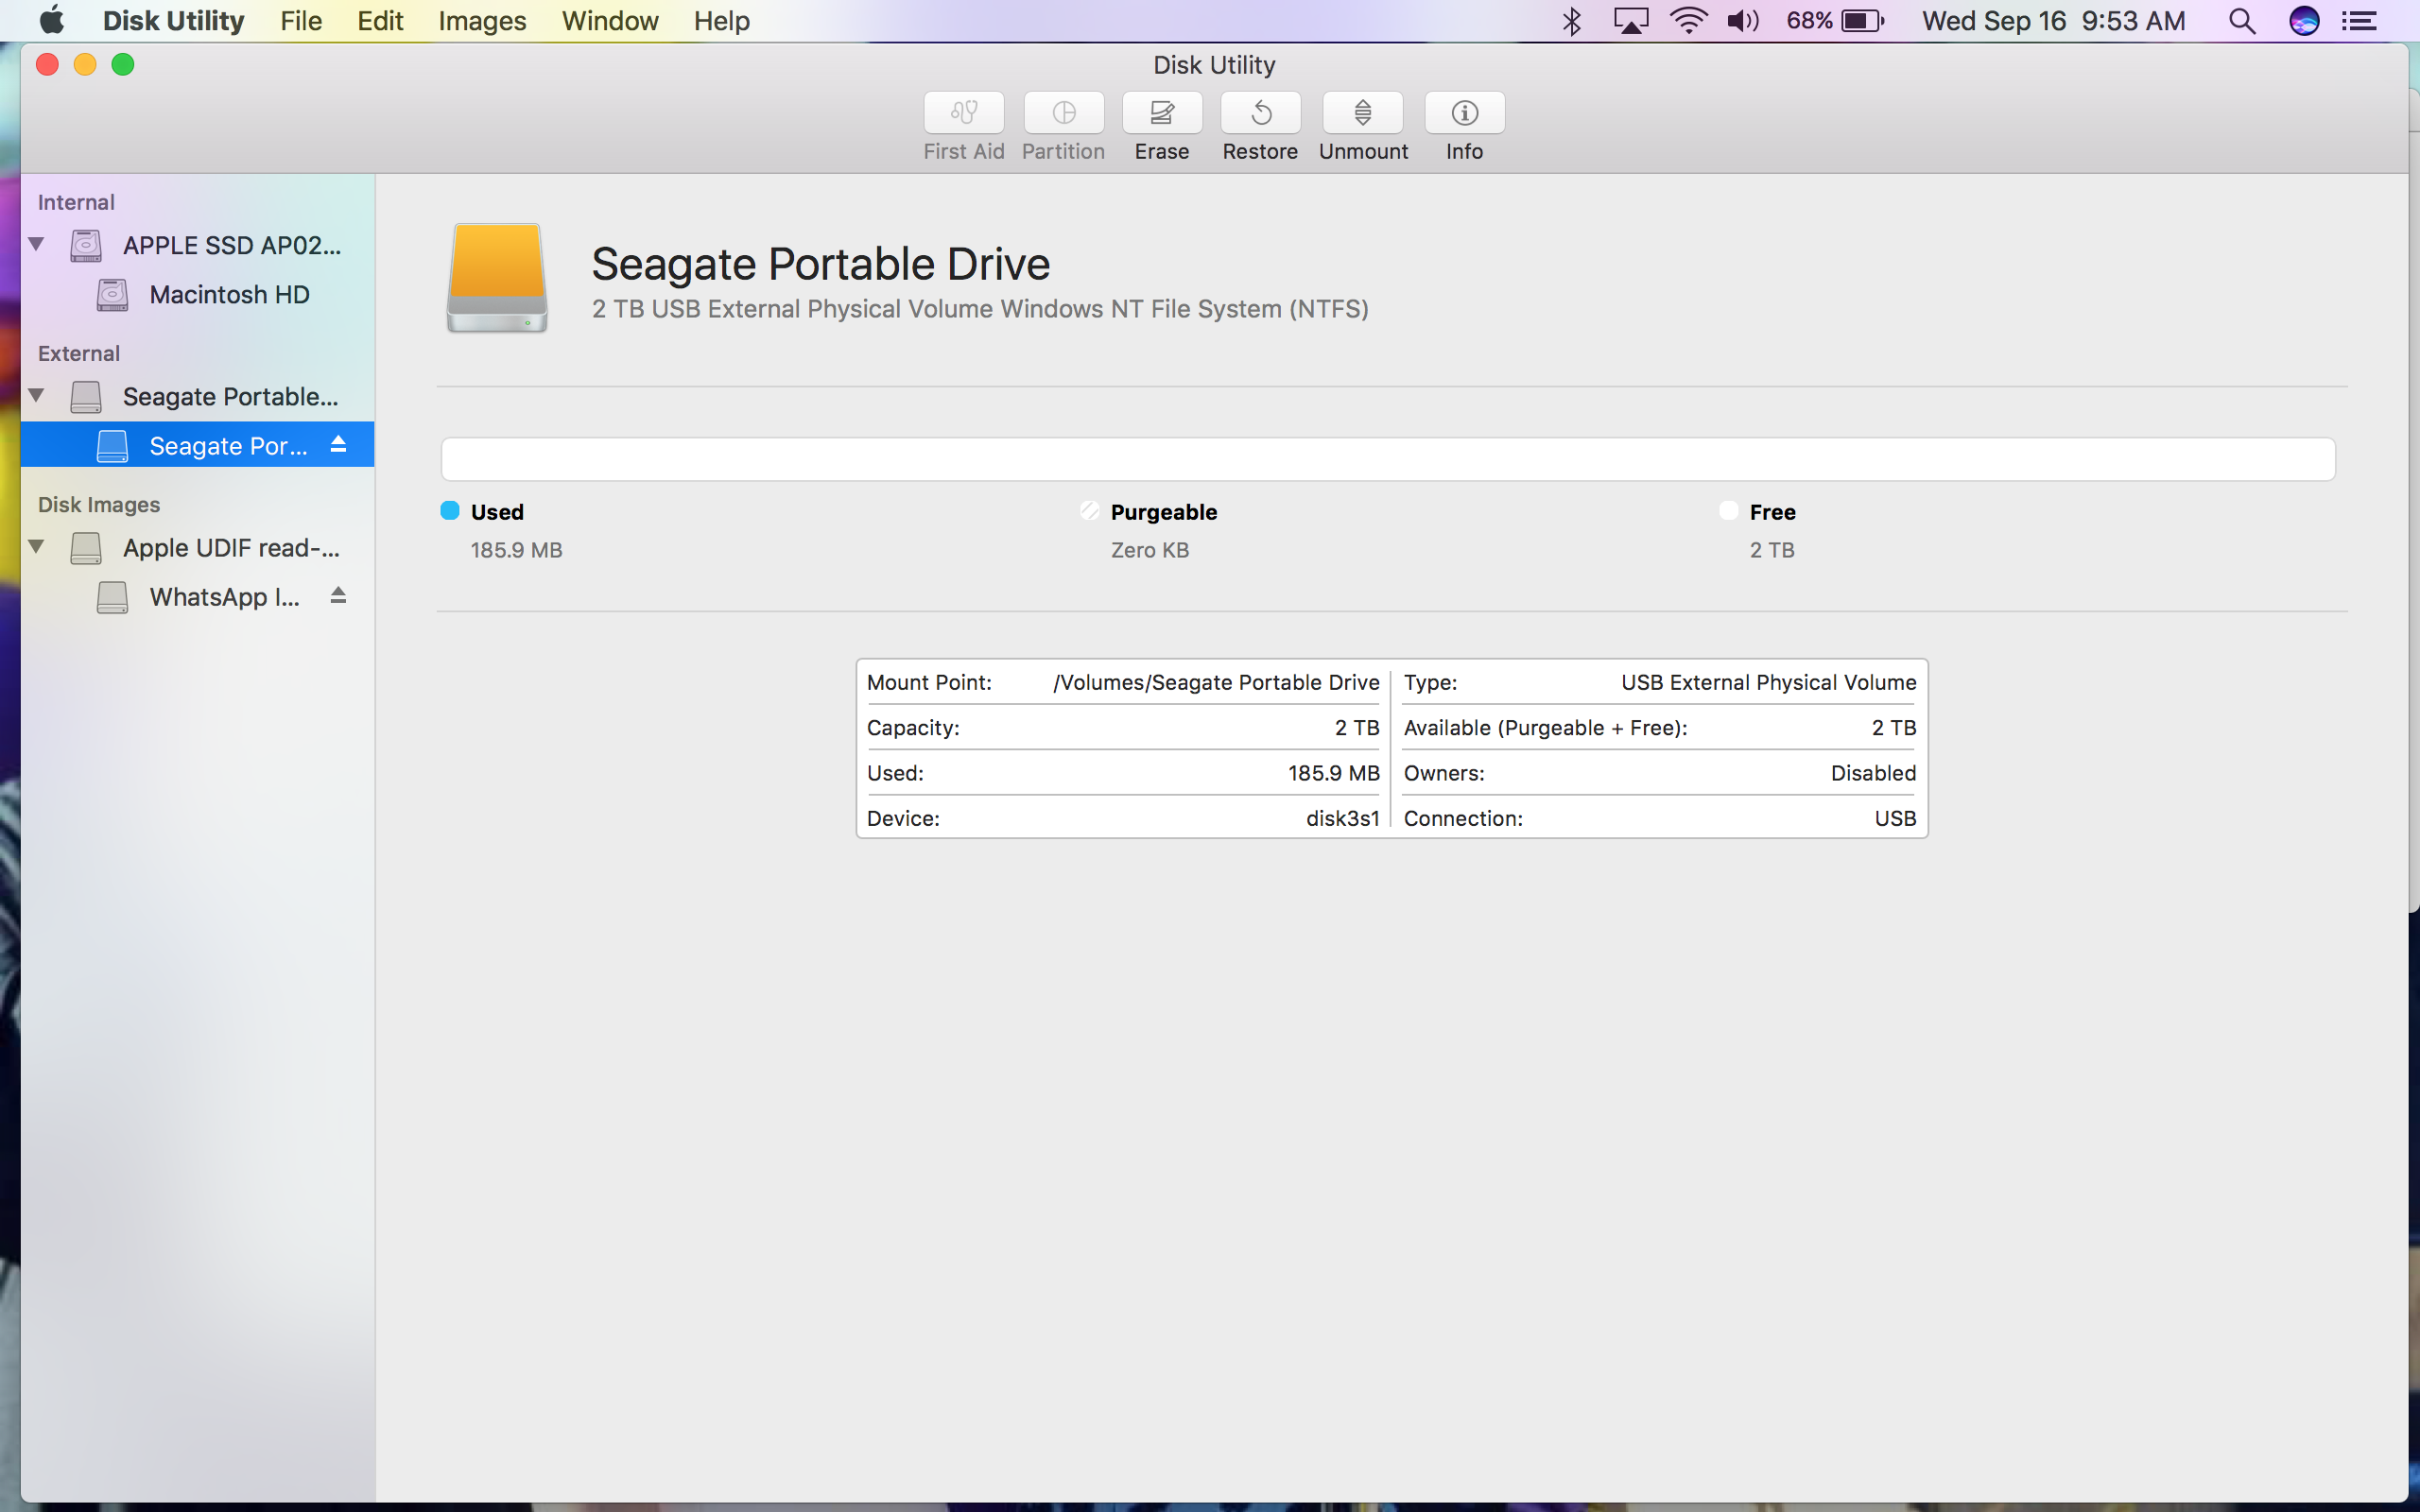Collapse the Seagate Portable disk tree

tap(37, 395)
